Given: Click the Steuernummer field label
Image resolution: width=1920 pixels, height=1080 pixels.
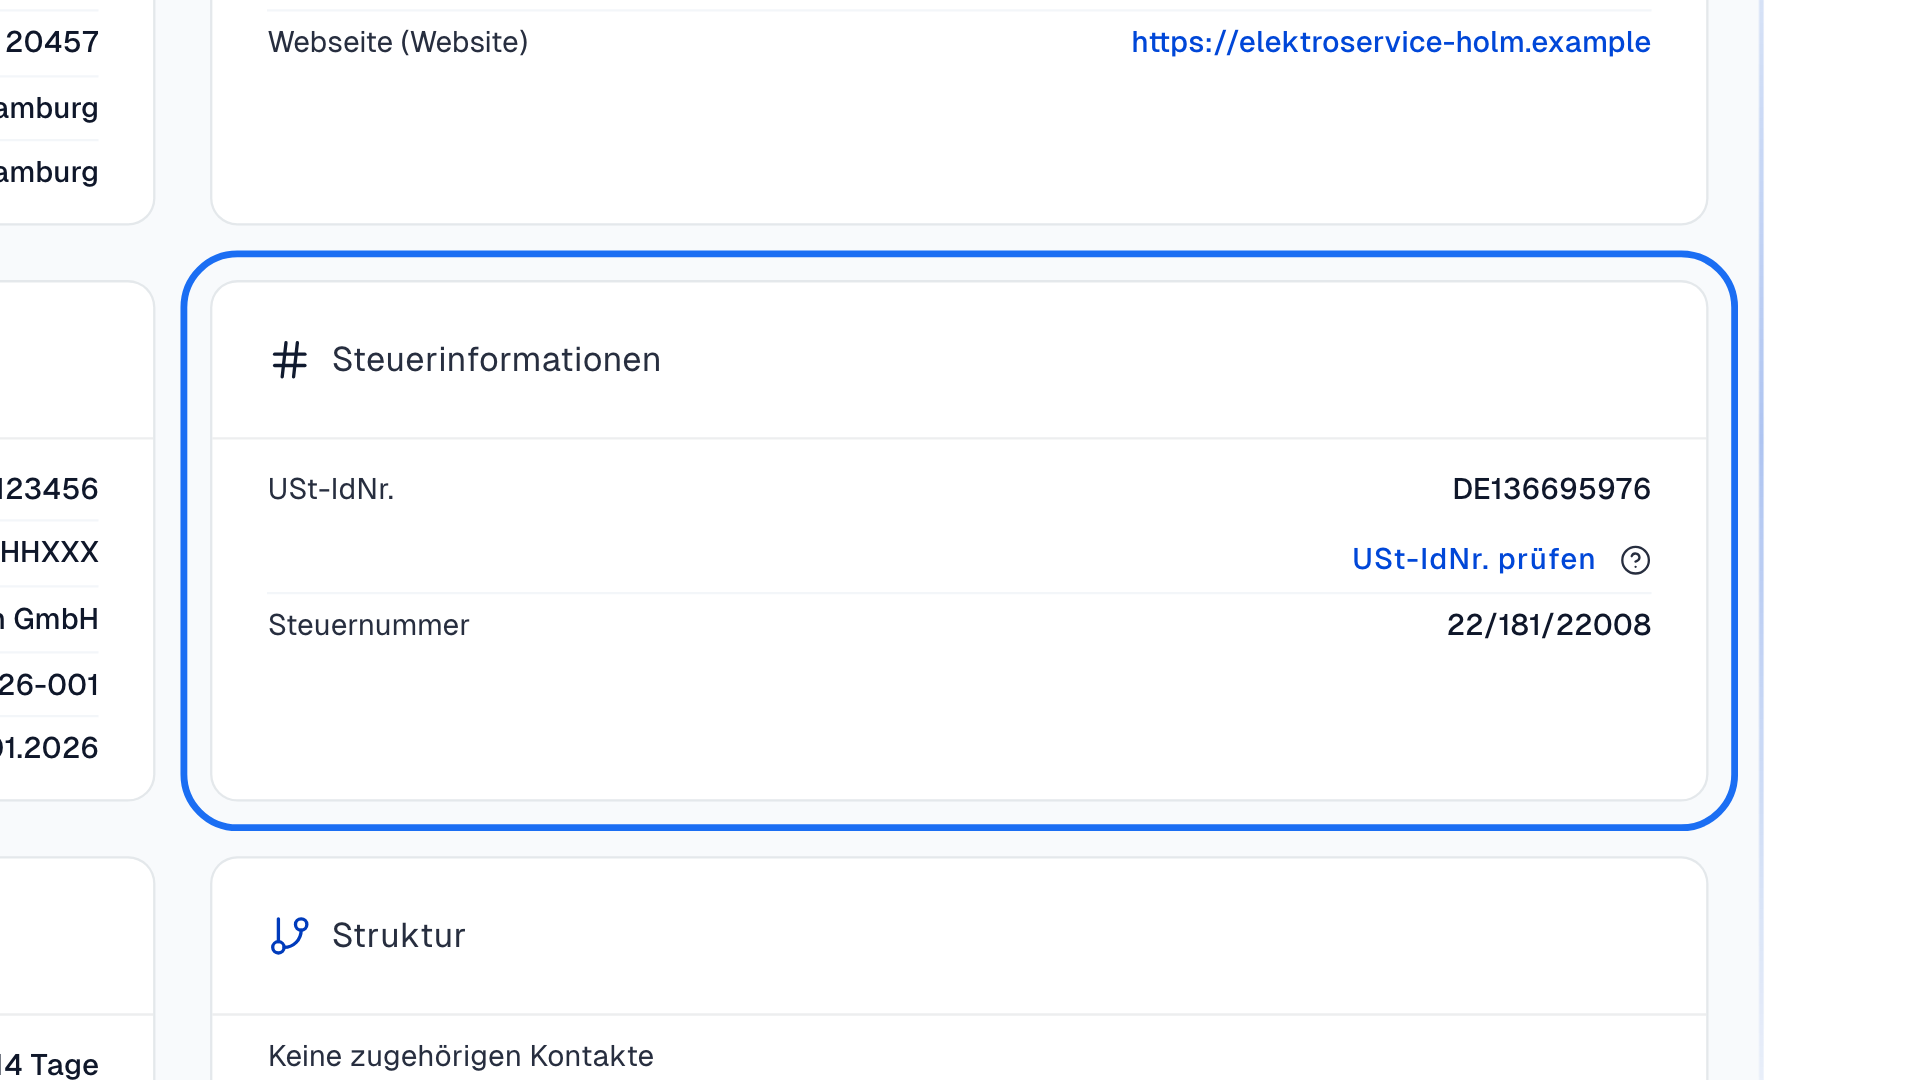Looking at the screenshot, I should pos(368,625).
